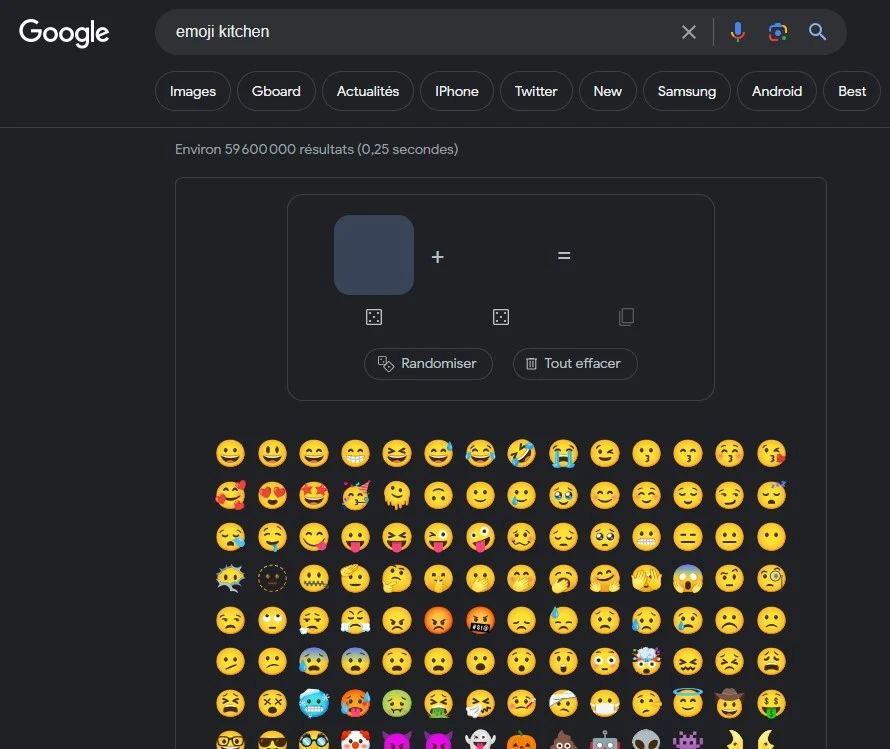Select the robot emoji
The height and width of the screenshot is (749, 890).
click(605, 743)
